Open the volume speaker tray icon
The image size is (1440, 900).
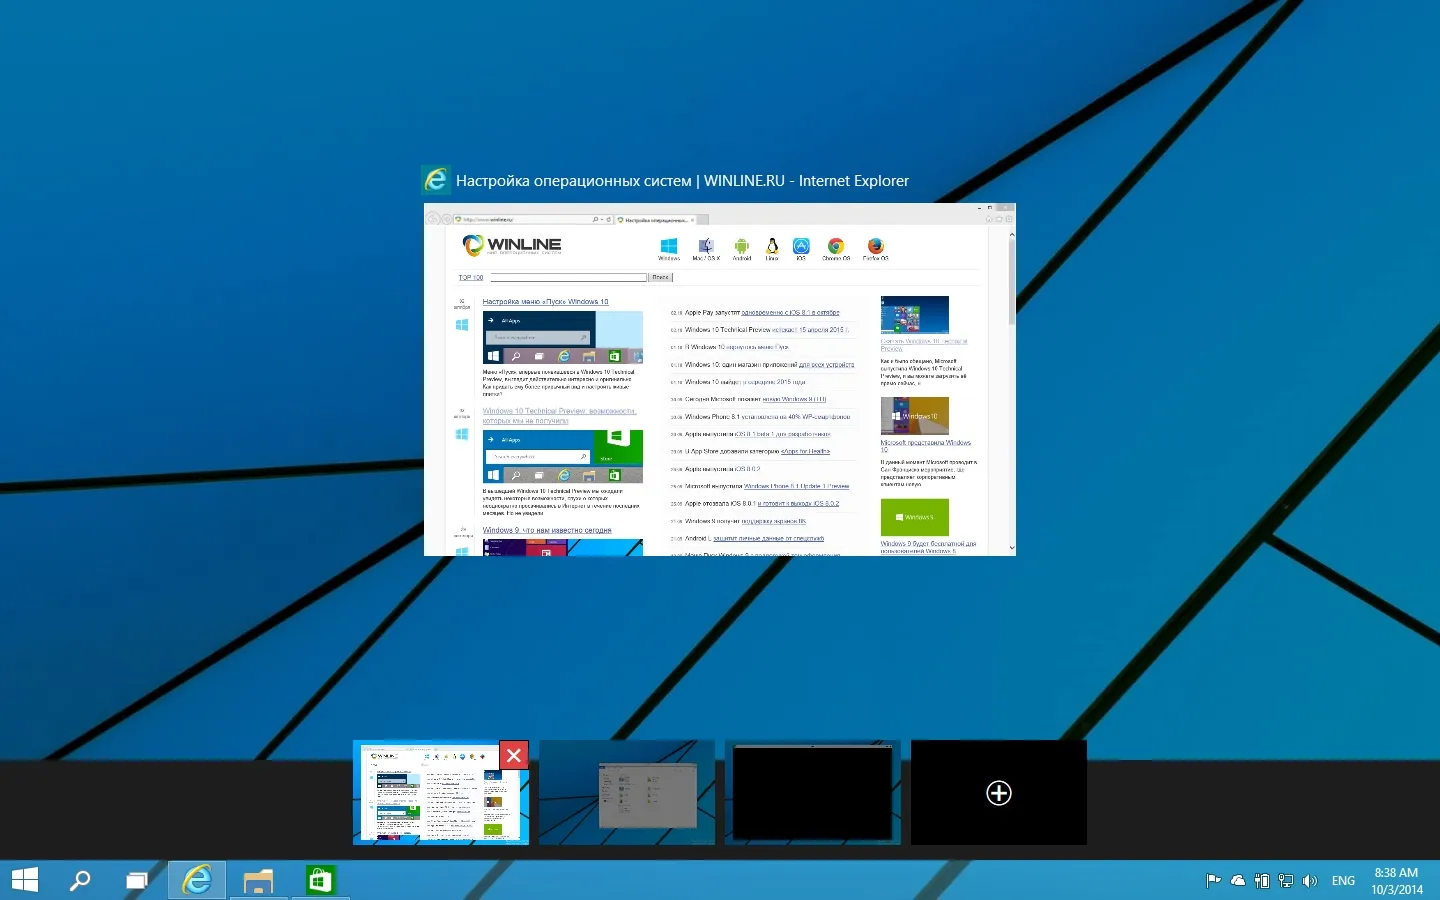1310,881
